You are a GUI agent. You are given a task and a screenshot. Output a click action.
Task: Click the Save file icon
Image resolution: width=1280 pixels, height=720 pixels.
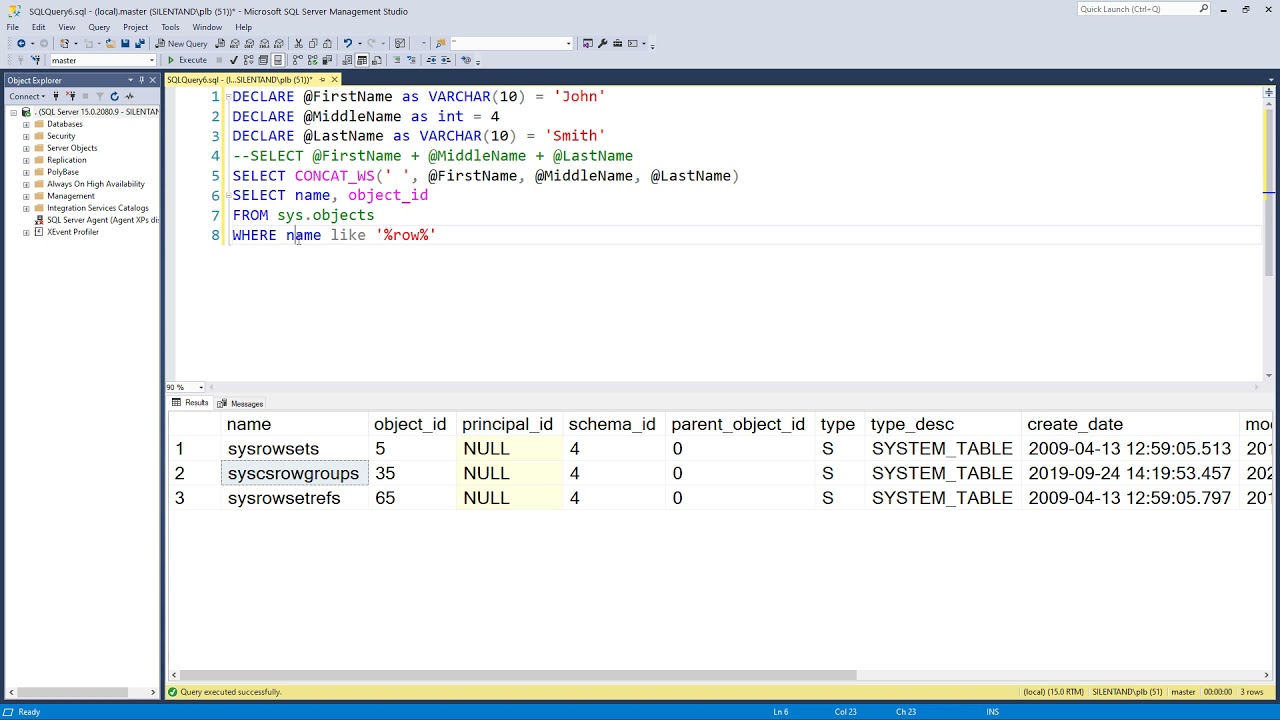point(125,44)
